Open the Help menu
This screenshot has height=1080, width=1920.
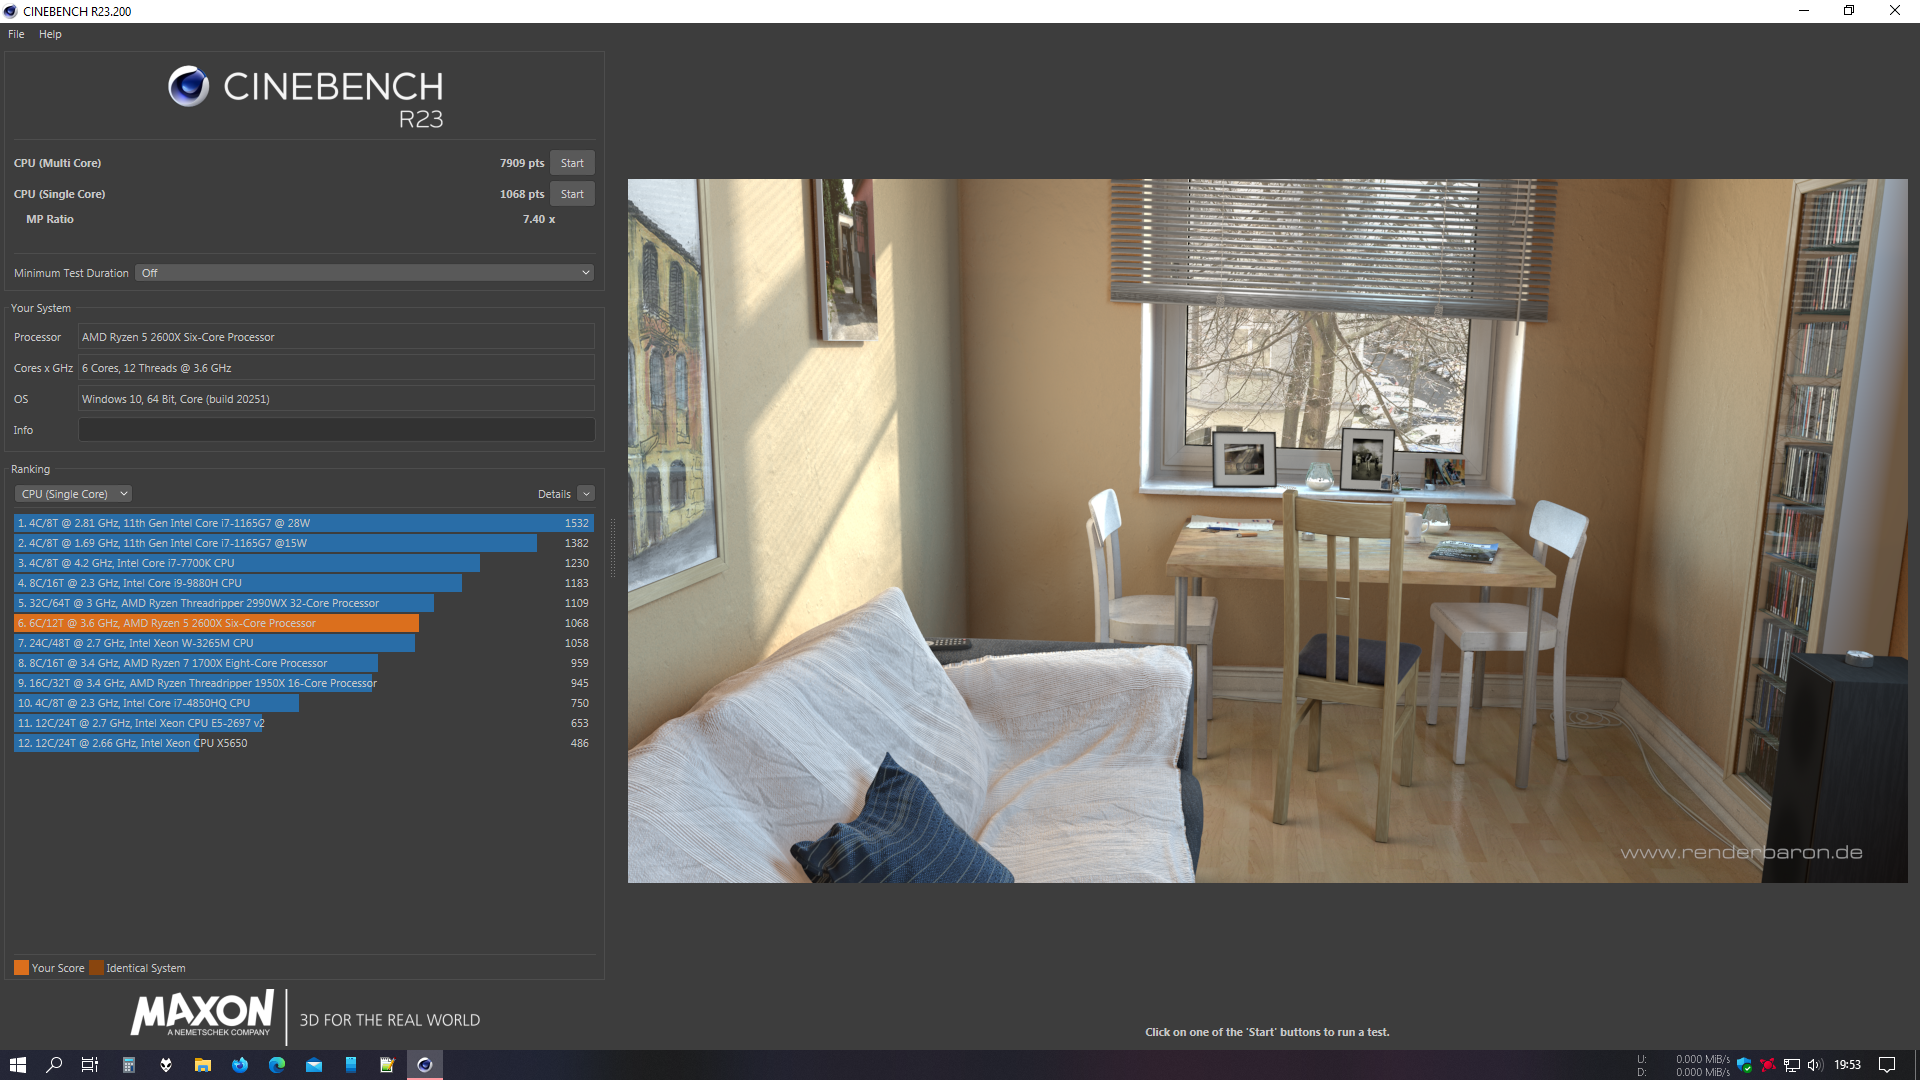[x=50, y=34]
